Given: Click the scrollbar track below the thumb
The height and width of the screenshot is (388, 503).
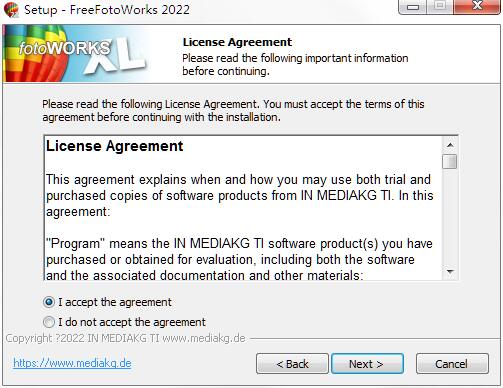Looking at the screenshot, I should click(450, 217).
